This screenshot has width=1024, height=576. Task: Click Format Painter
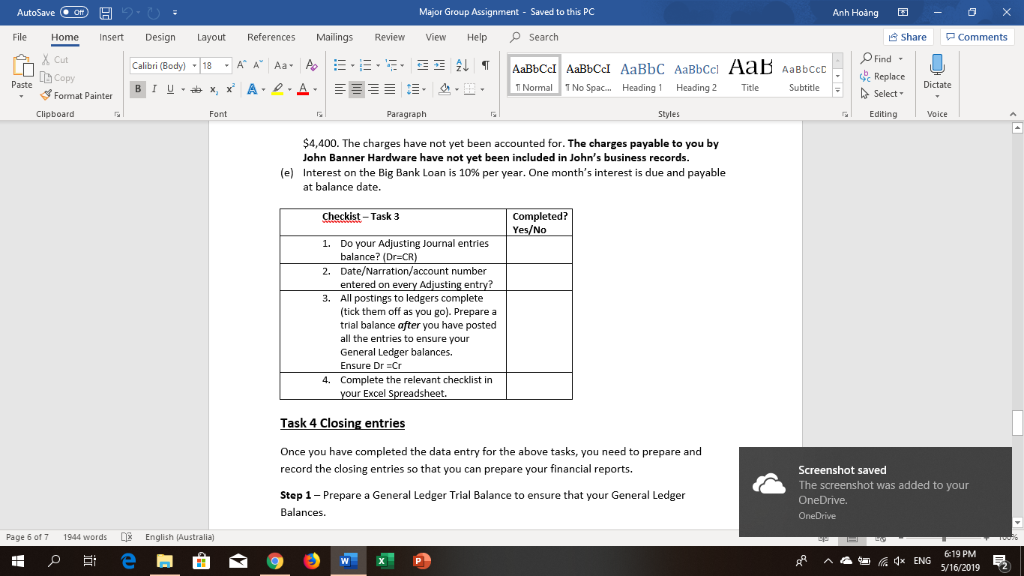tap(76, 95)
